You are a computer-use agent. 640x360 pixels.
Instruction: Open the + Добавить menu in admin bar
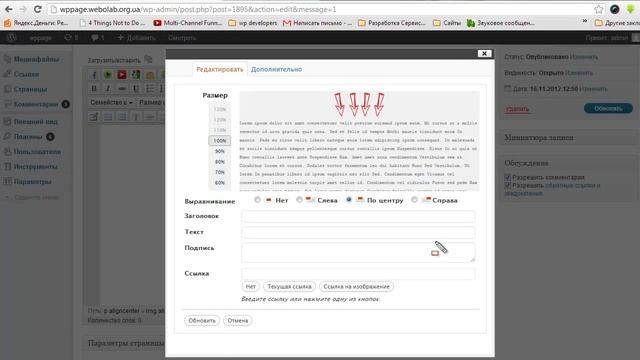pyautogui.click(x=136, y=38)
